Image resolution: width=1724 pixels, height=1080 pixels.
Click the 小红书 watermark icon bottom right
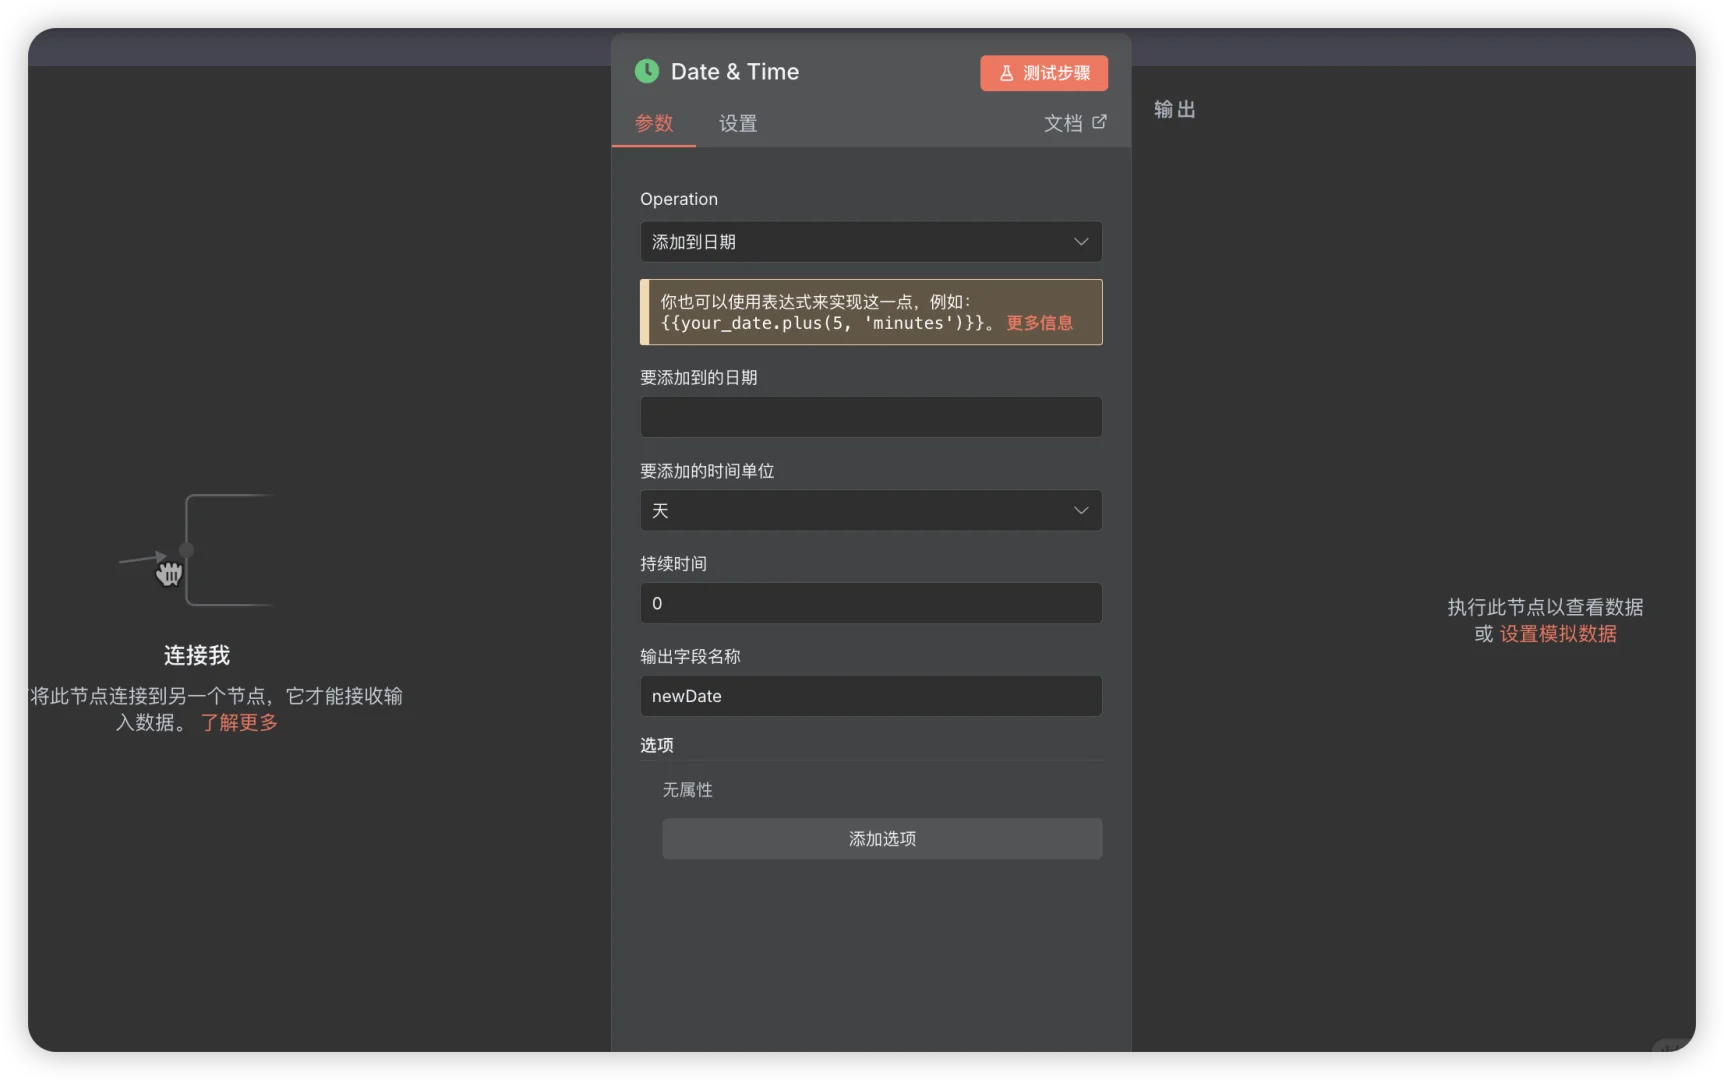(x=1681, y=1052)
